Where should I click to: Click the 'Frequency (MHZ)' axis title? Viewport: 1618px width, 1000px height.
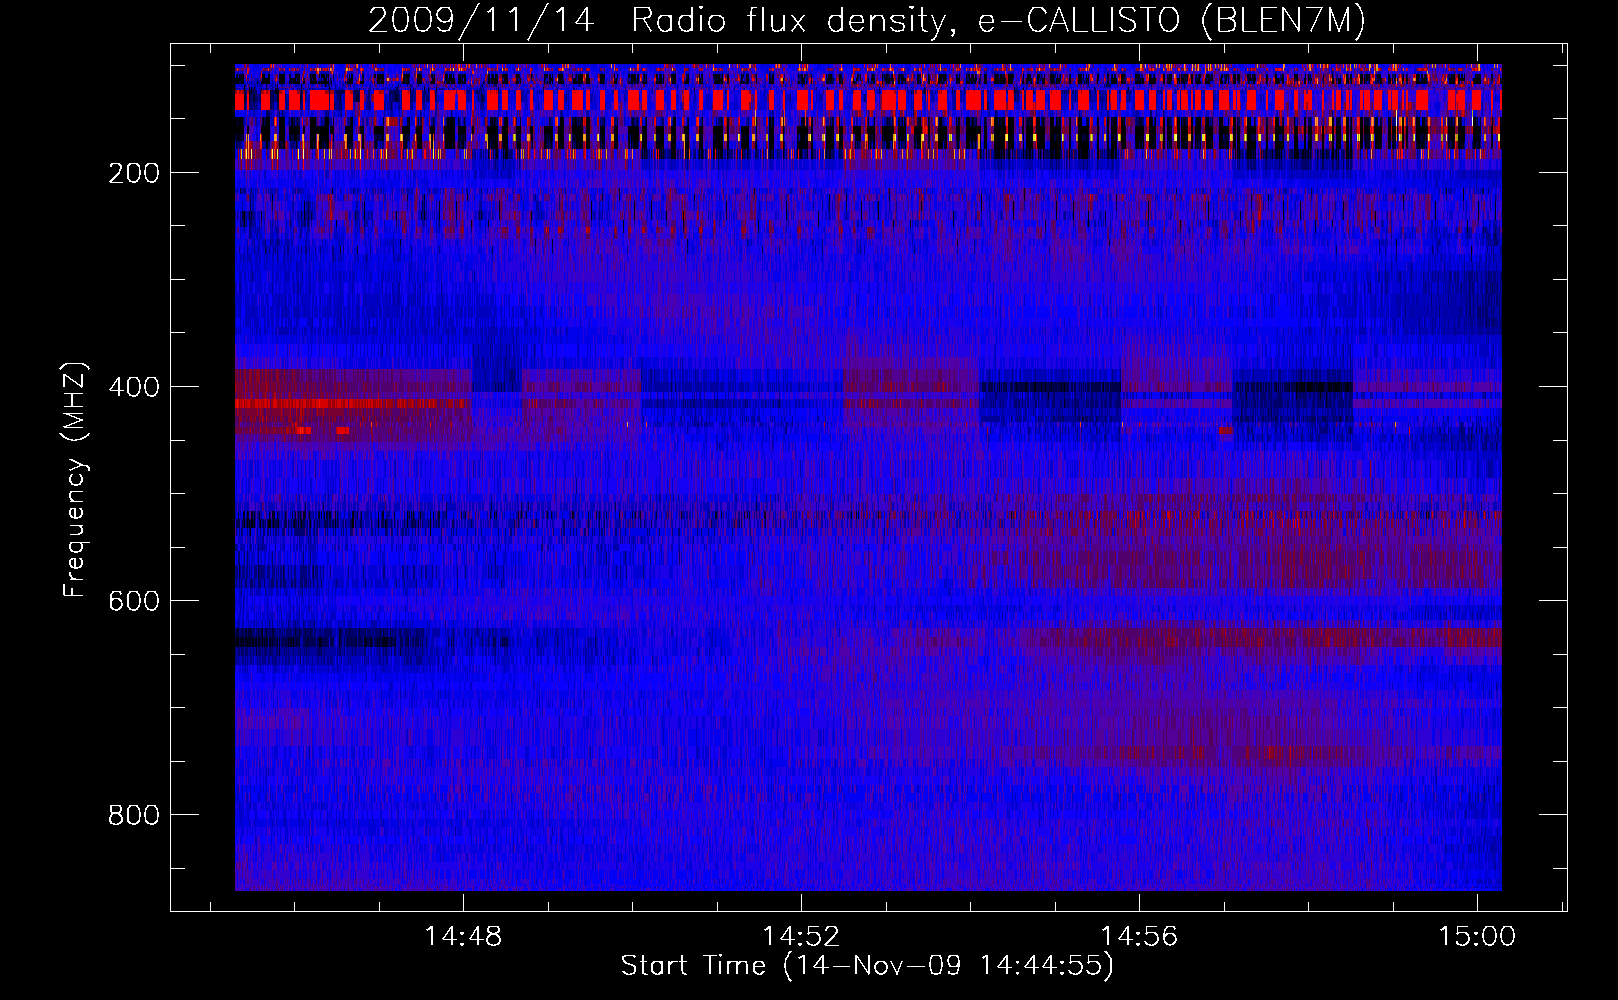(x=75, y=480)
